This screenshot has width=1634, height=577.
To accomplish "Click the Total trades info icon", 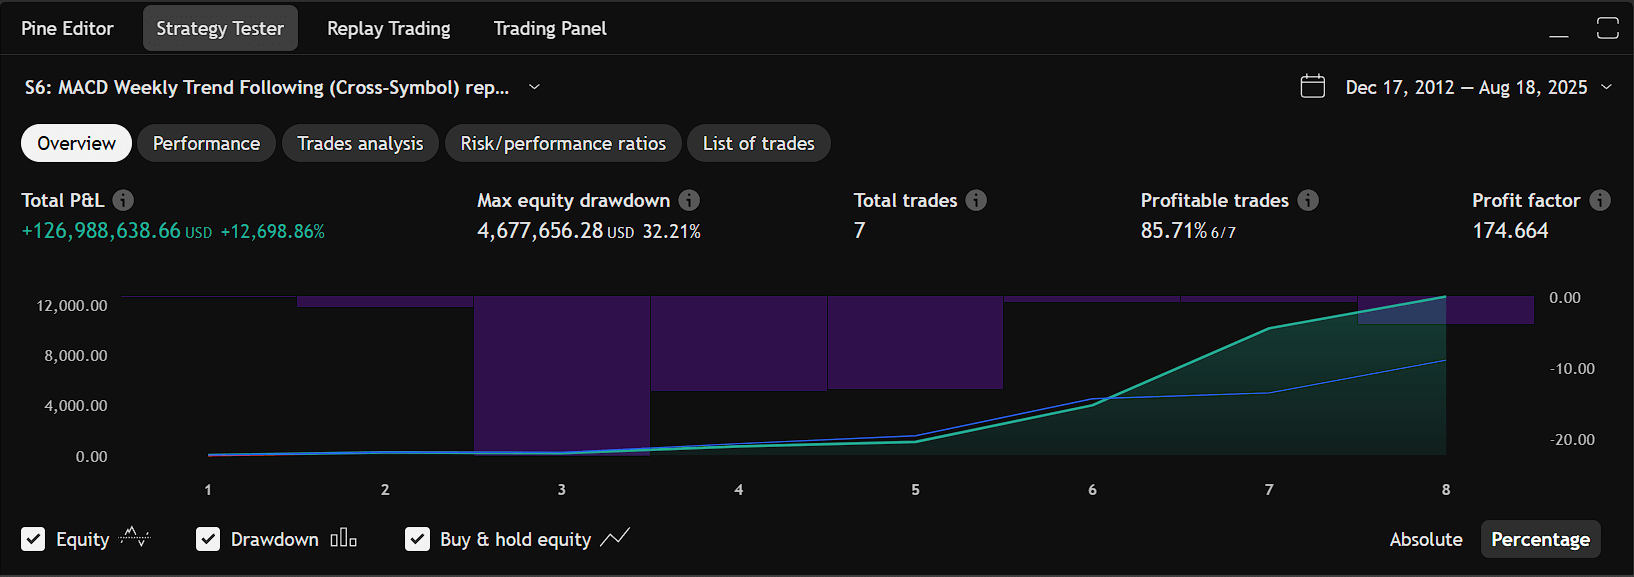I will [x=976, y=200].
